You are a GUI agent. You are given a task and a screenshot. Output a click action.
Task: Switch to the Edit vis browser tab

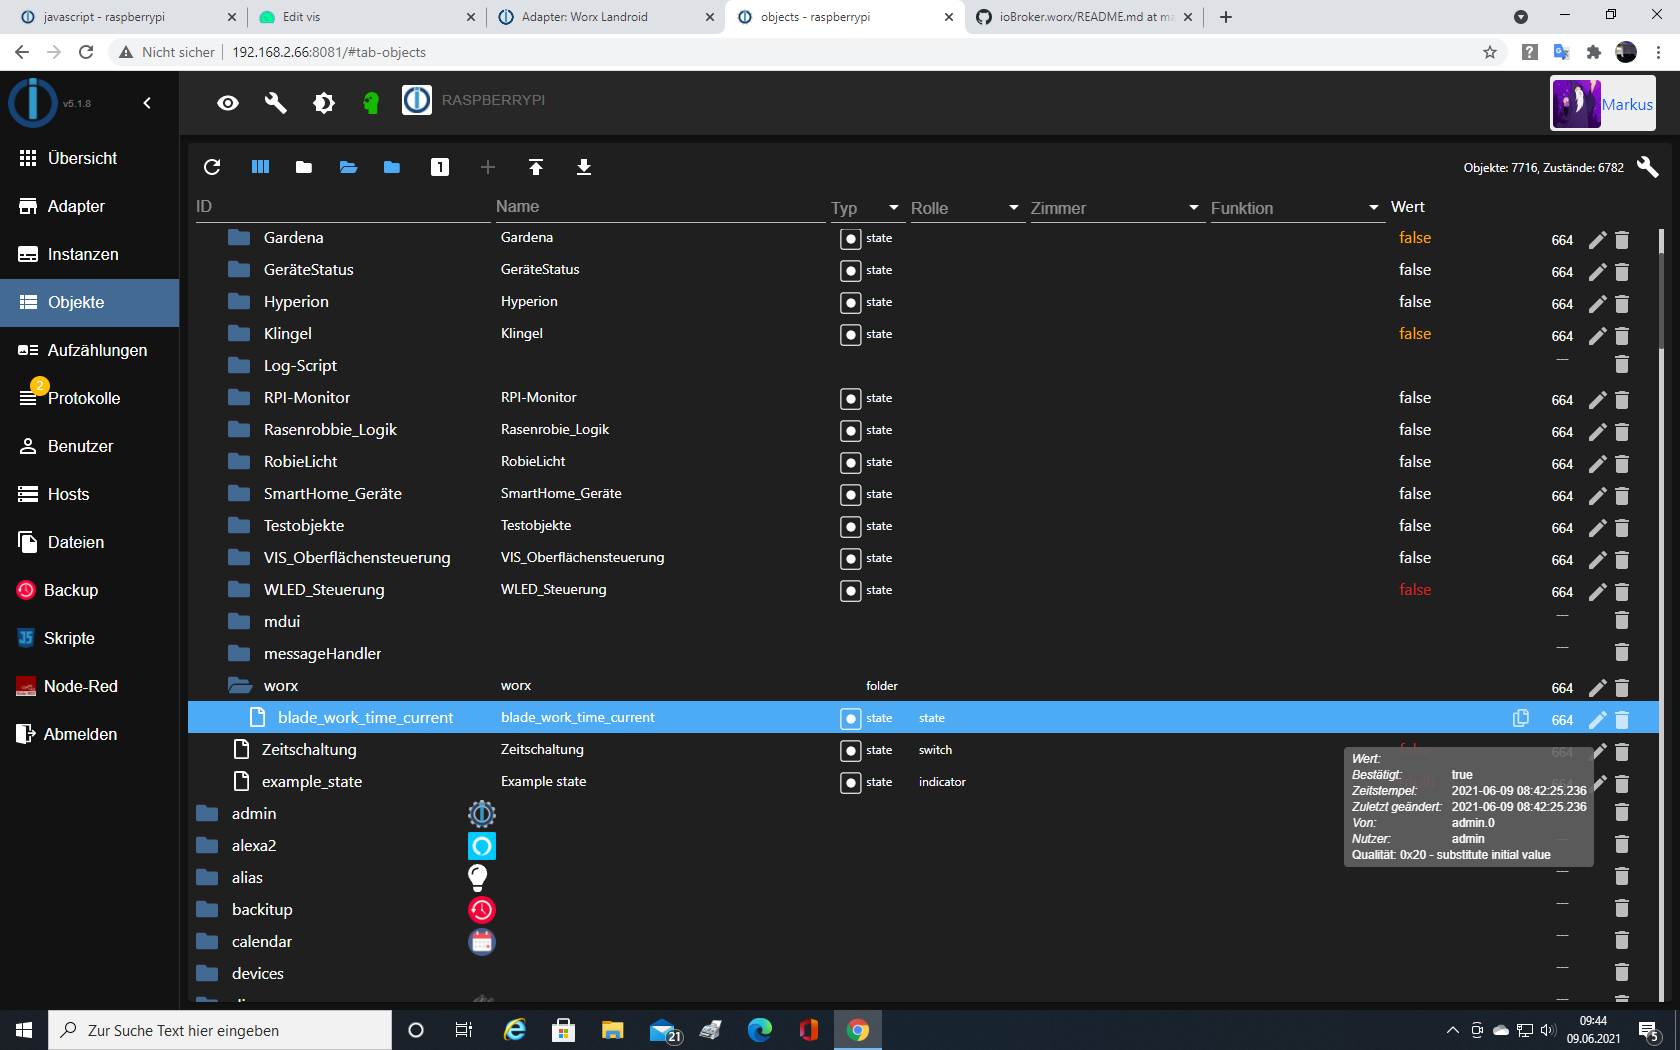[x=365, y=17]
